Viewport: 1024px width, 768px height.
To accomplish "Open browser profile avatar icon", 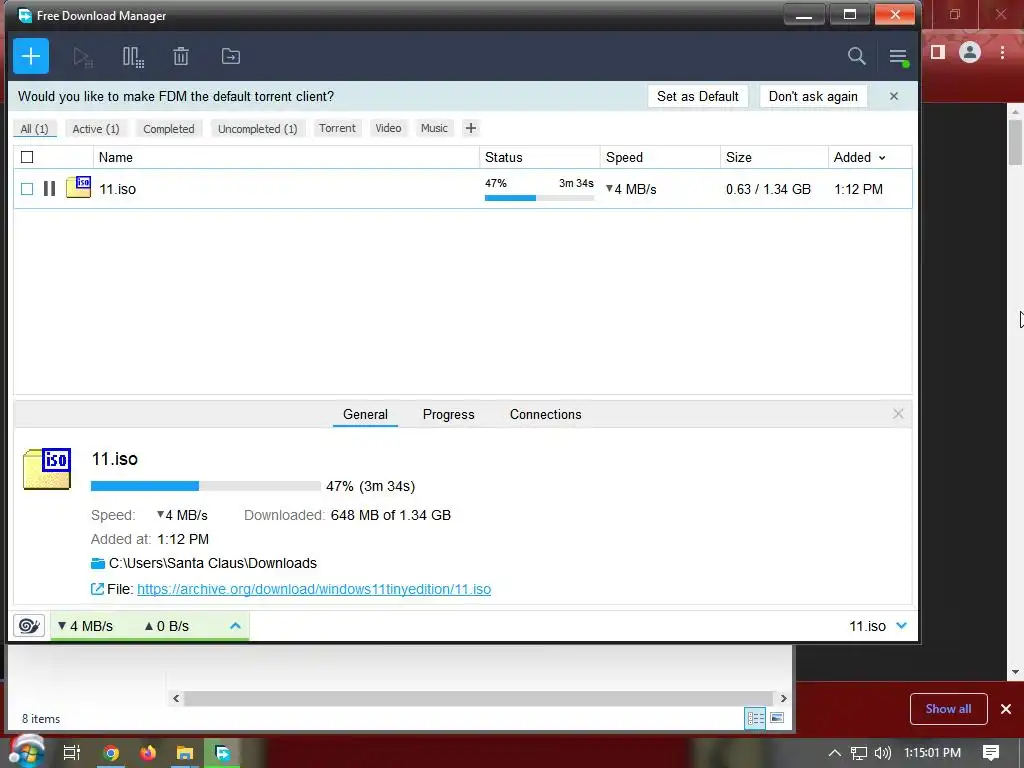I will click(970, 52).
